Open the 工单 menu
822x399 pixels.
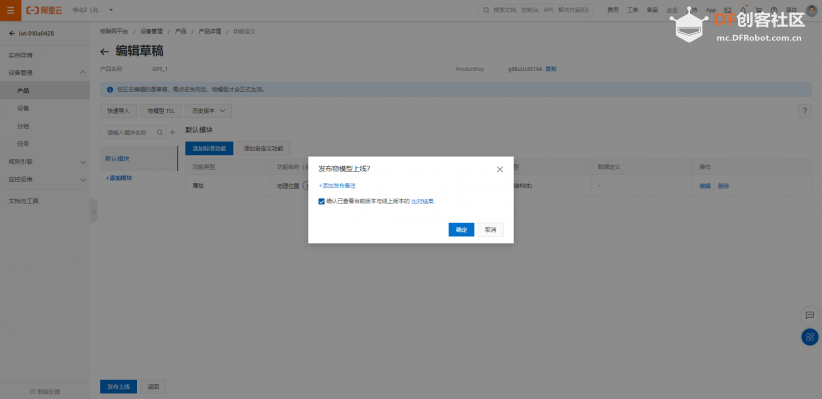633,10
